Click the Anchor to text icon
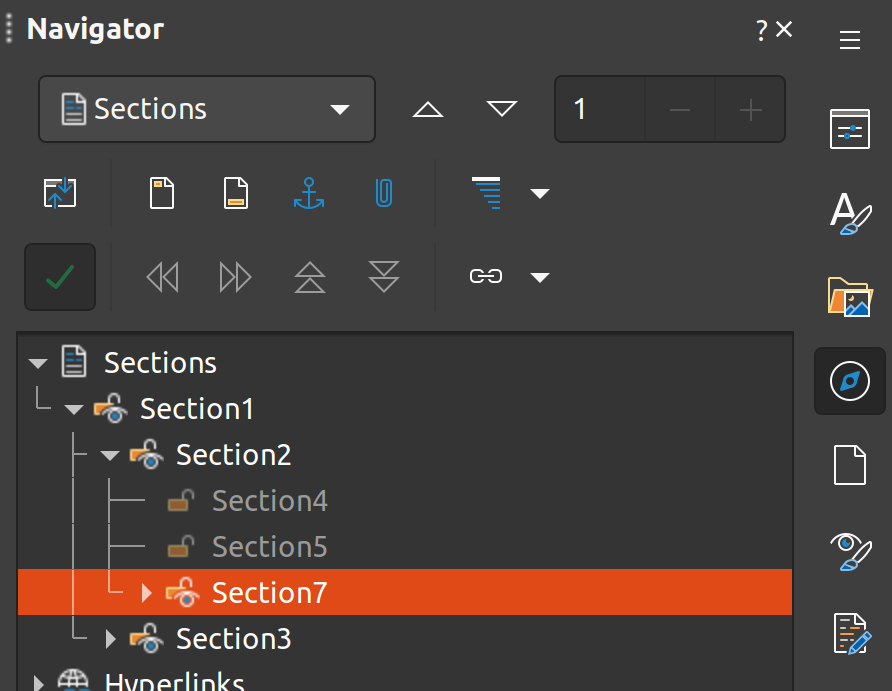This screenshot has width=892, height=691. 309,193
